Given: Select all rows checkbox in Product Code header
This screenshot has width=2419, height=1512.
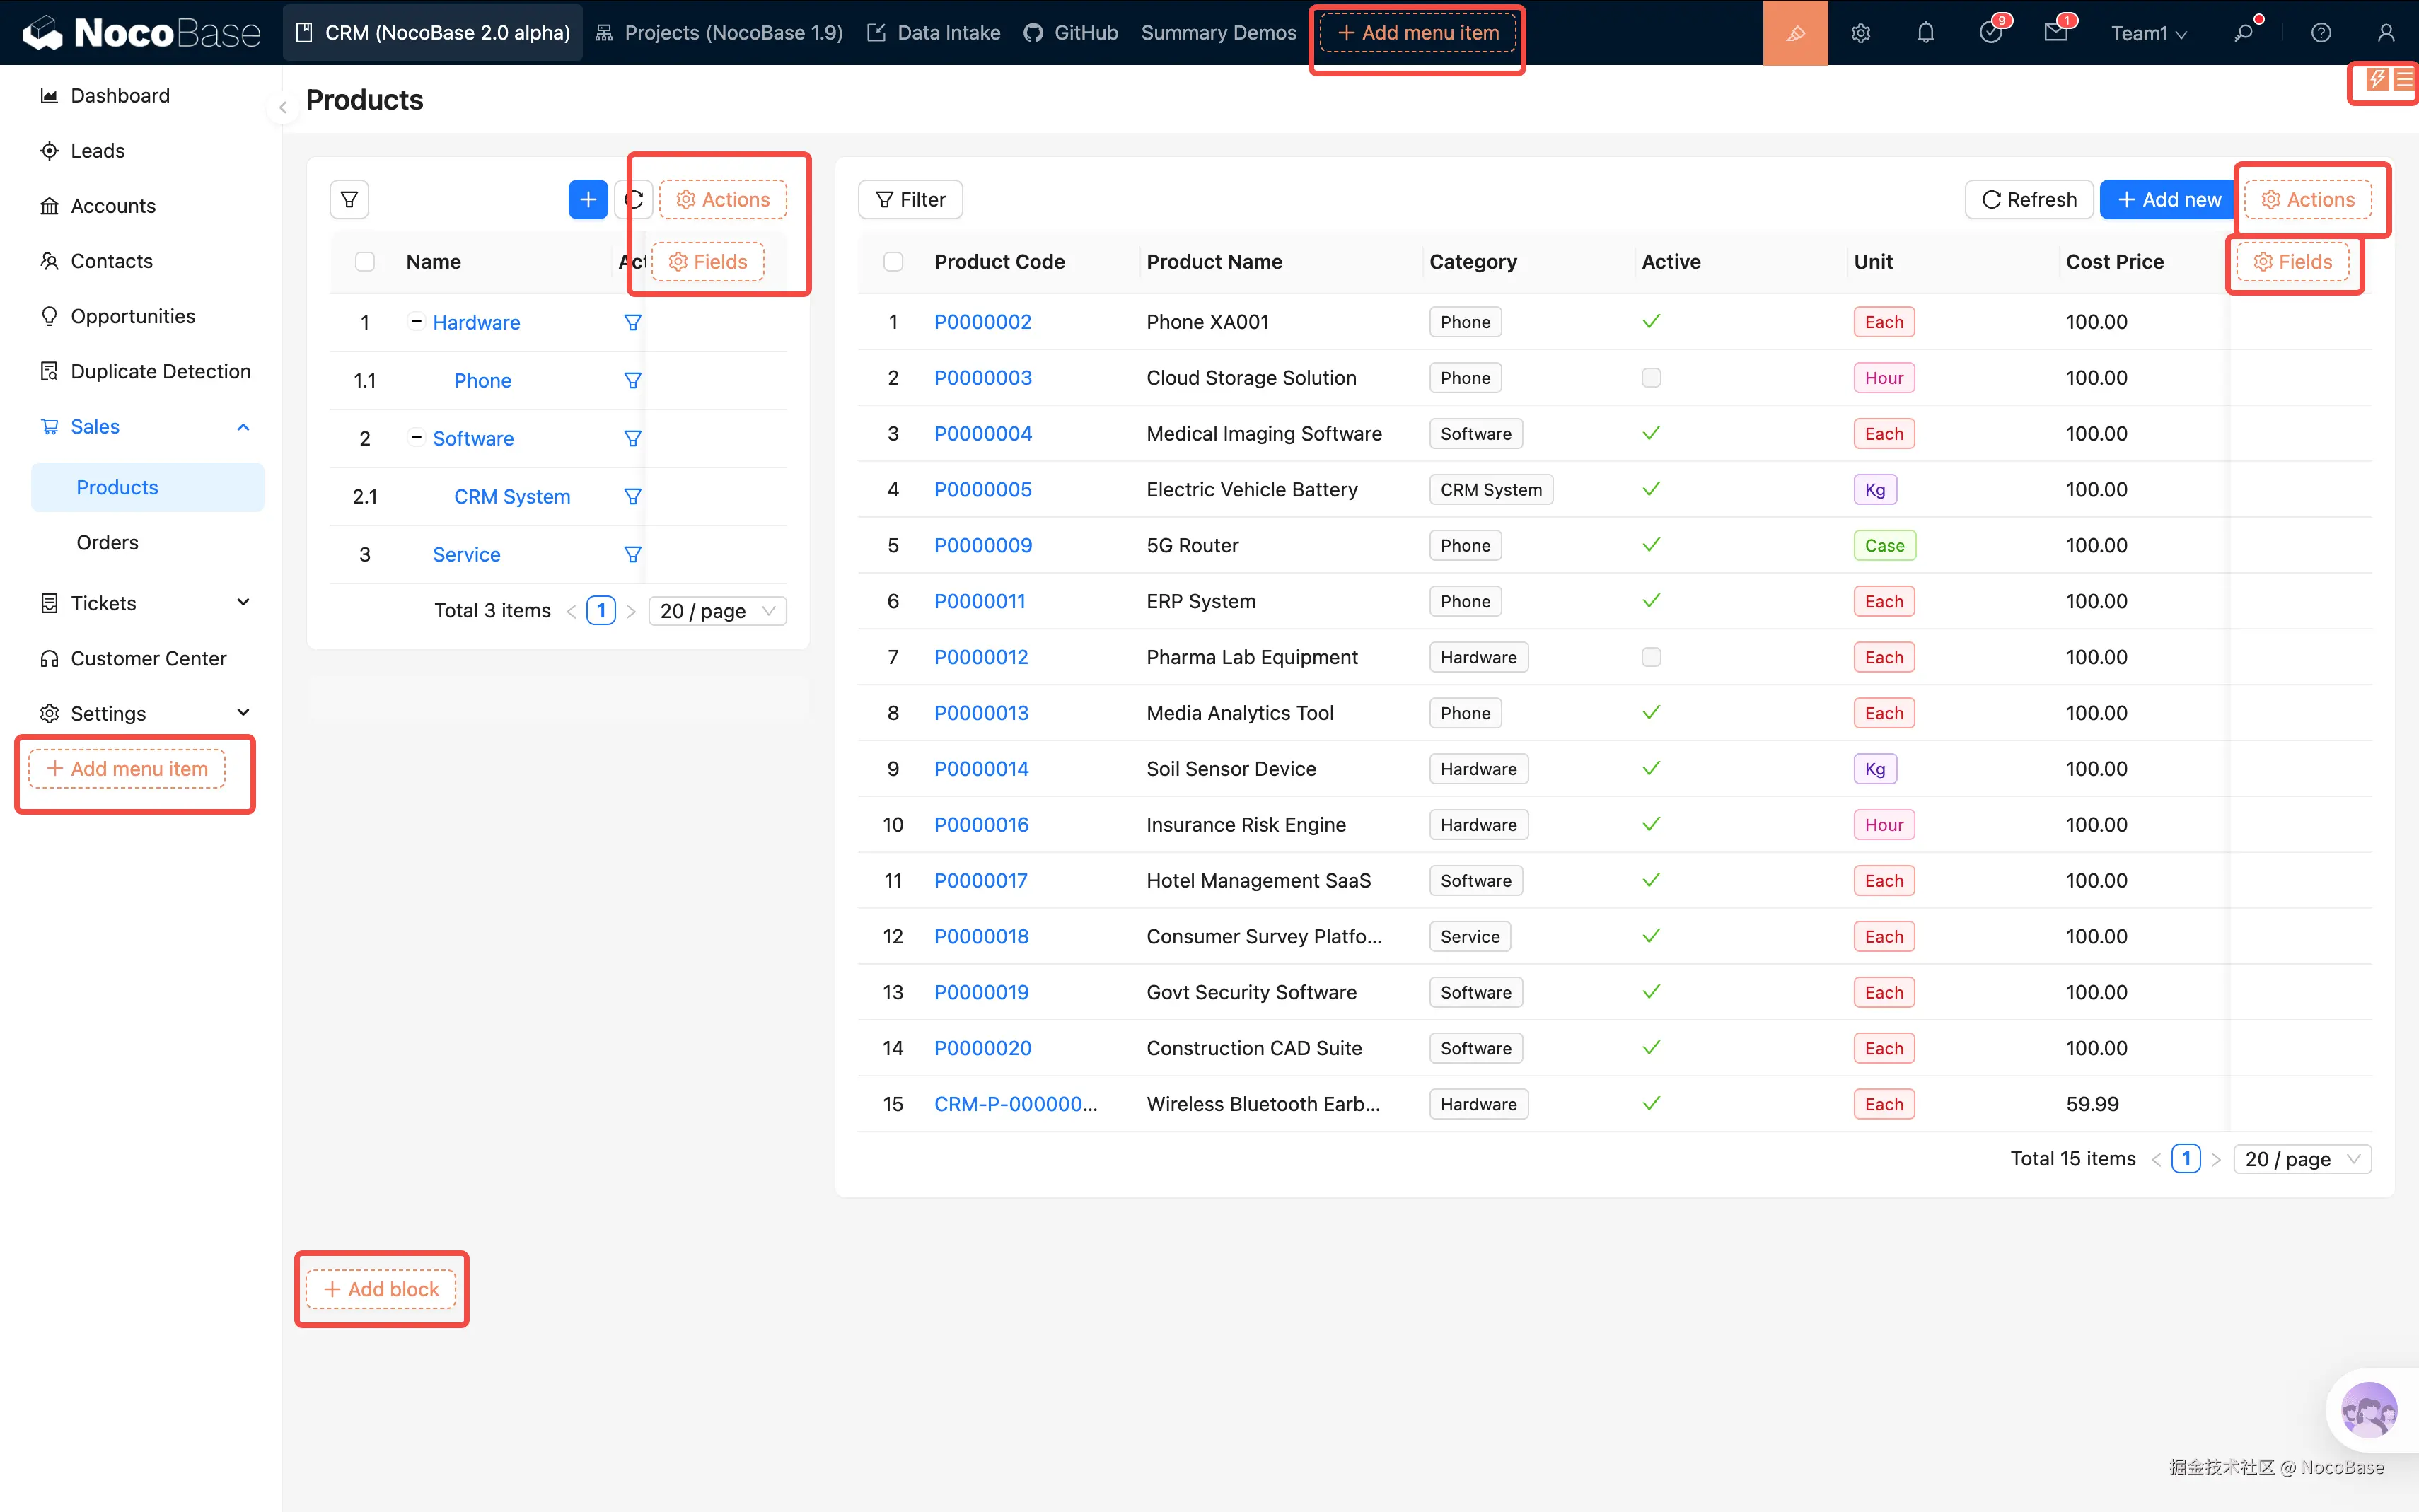Looking at the screenshot, I should (893, 262).
